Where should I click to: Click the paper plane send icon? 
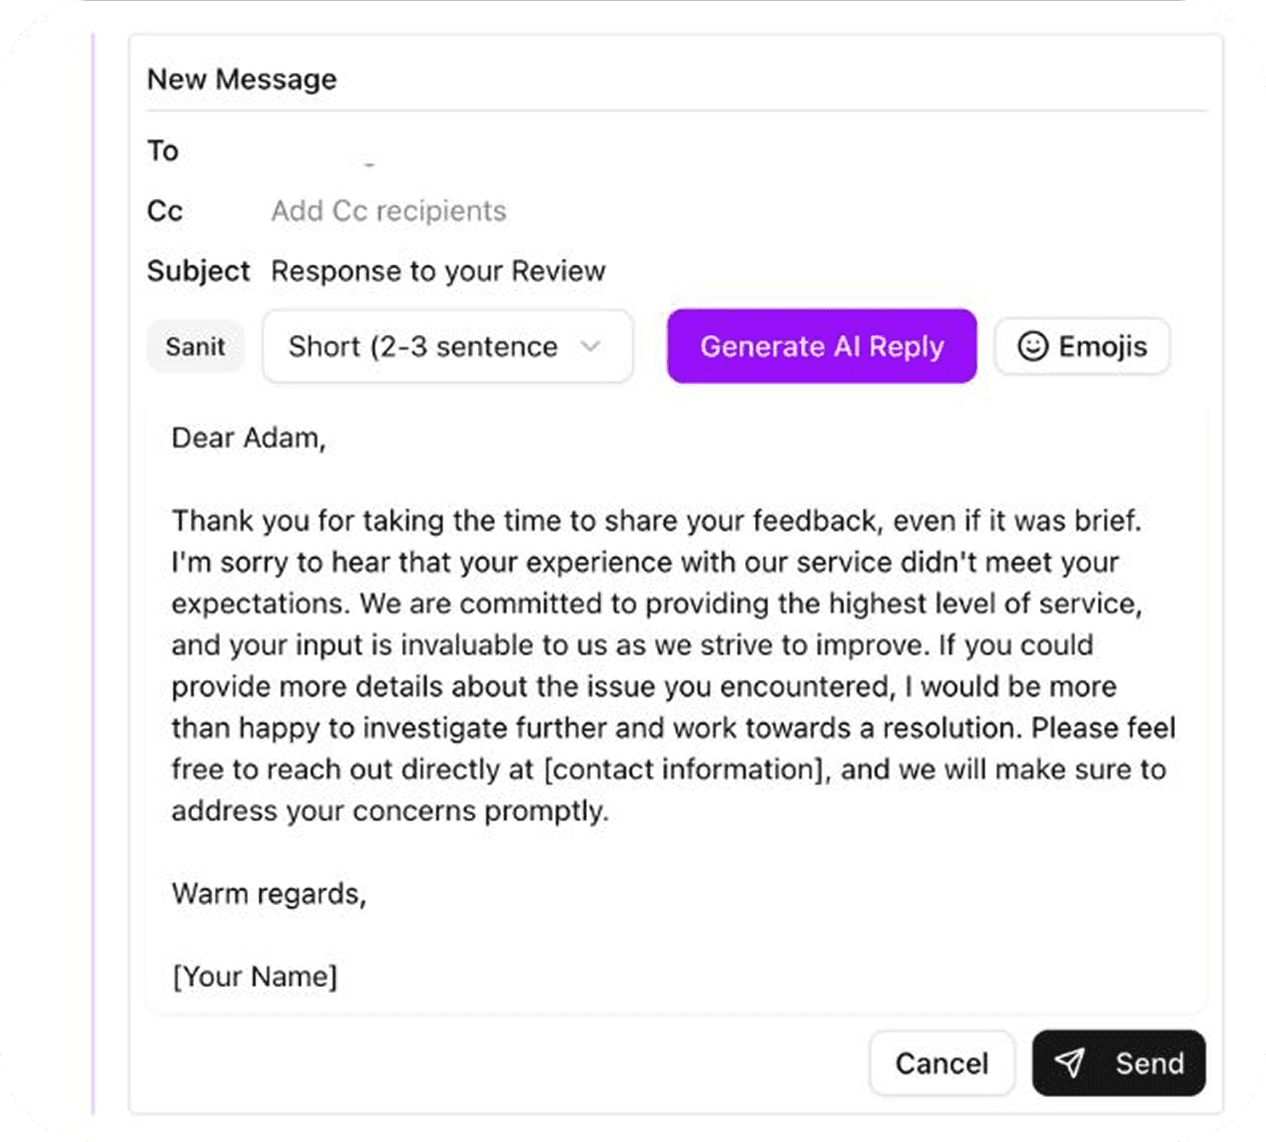(x=1069, y=1063)
